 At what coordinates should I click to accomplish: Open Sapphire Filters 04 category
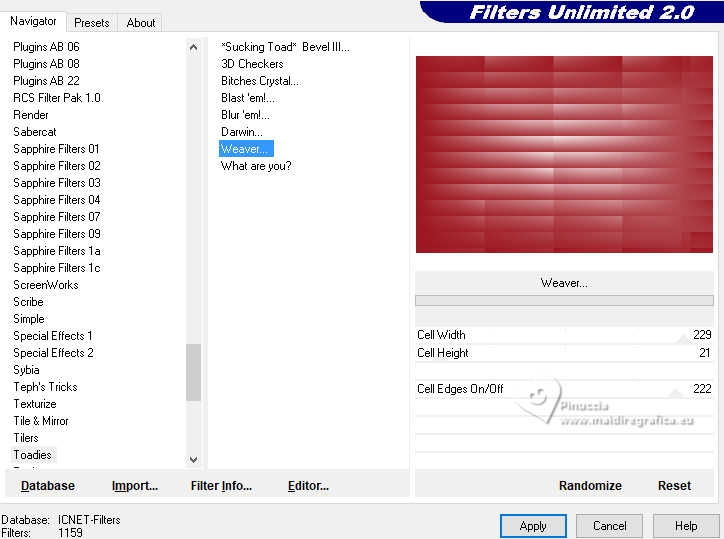tap(57, 200)
